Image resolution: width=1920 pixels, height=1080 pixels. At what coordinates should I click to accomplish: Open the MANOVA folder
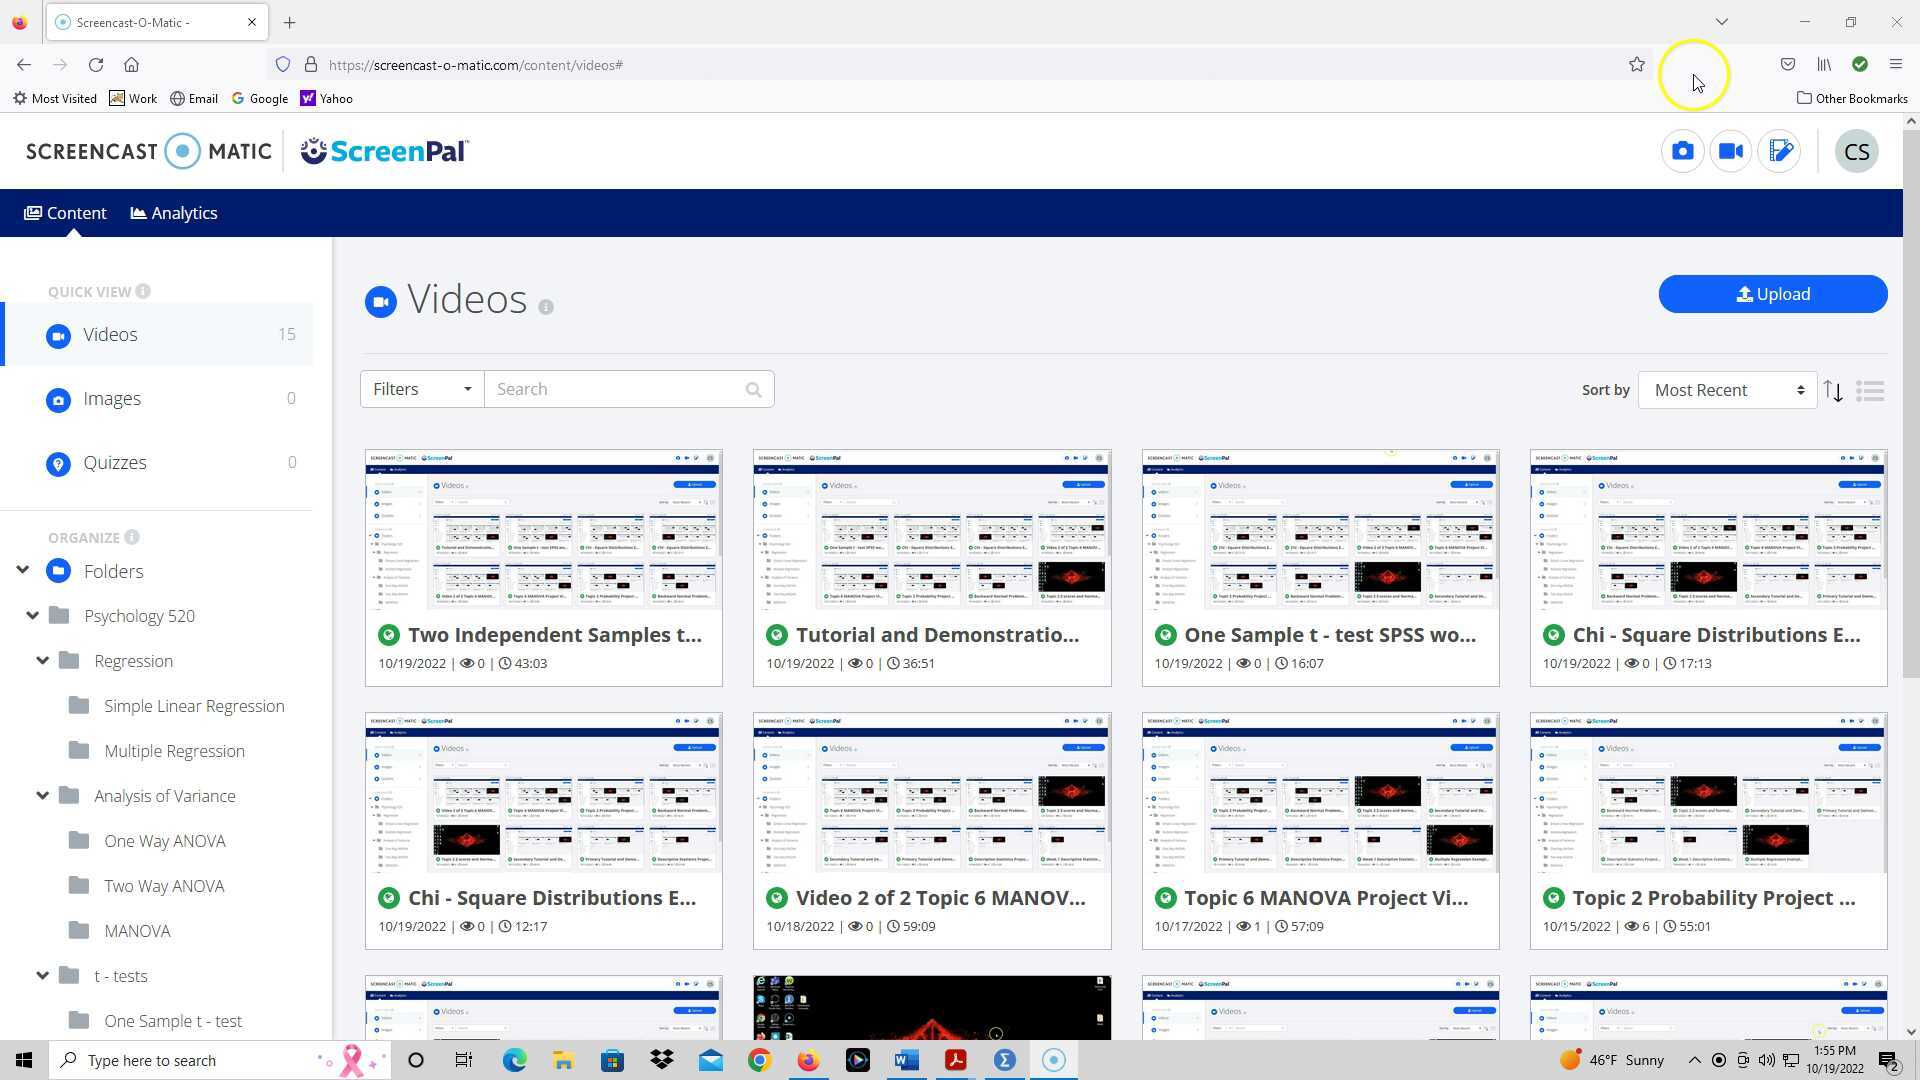(x=137, y=931)
